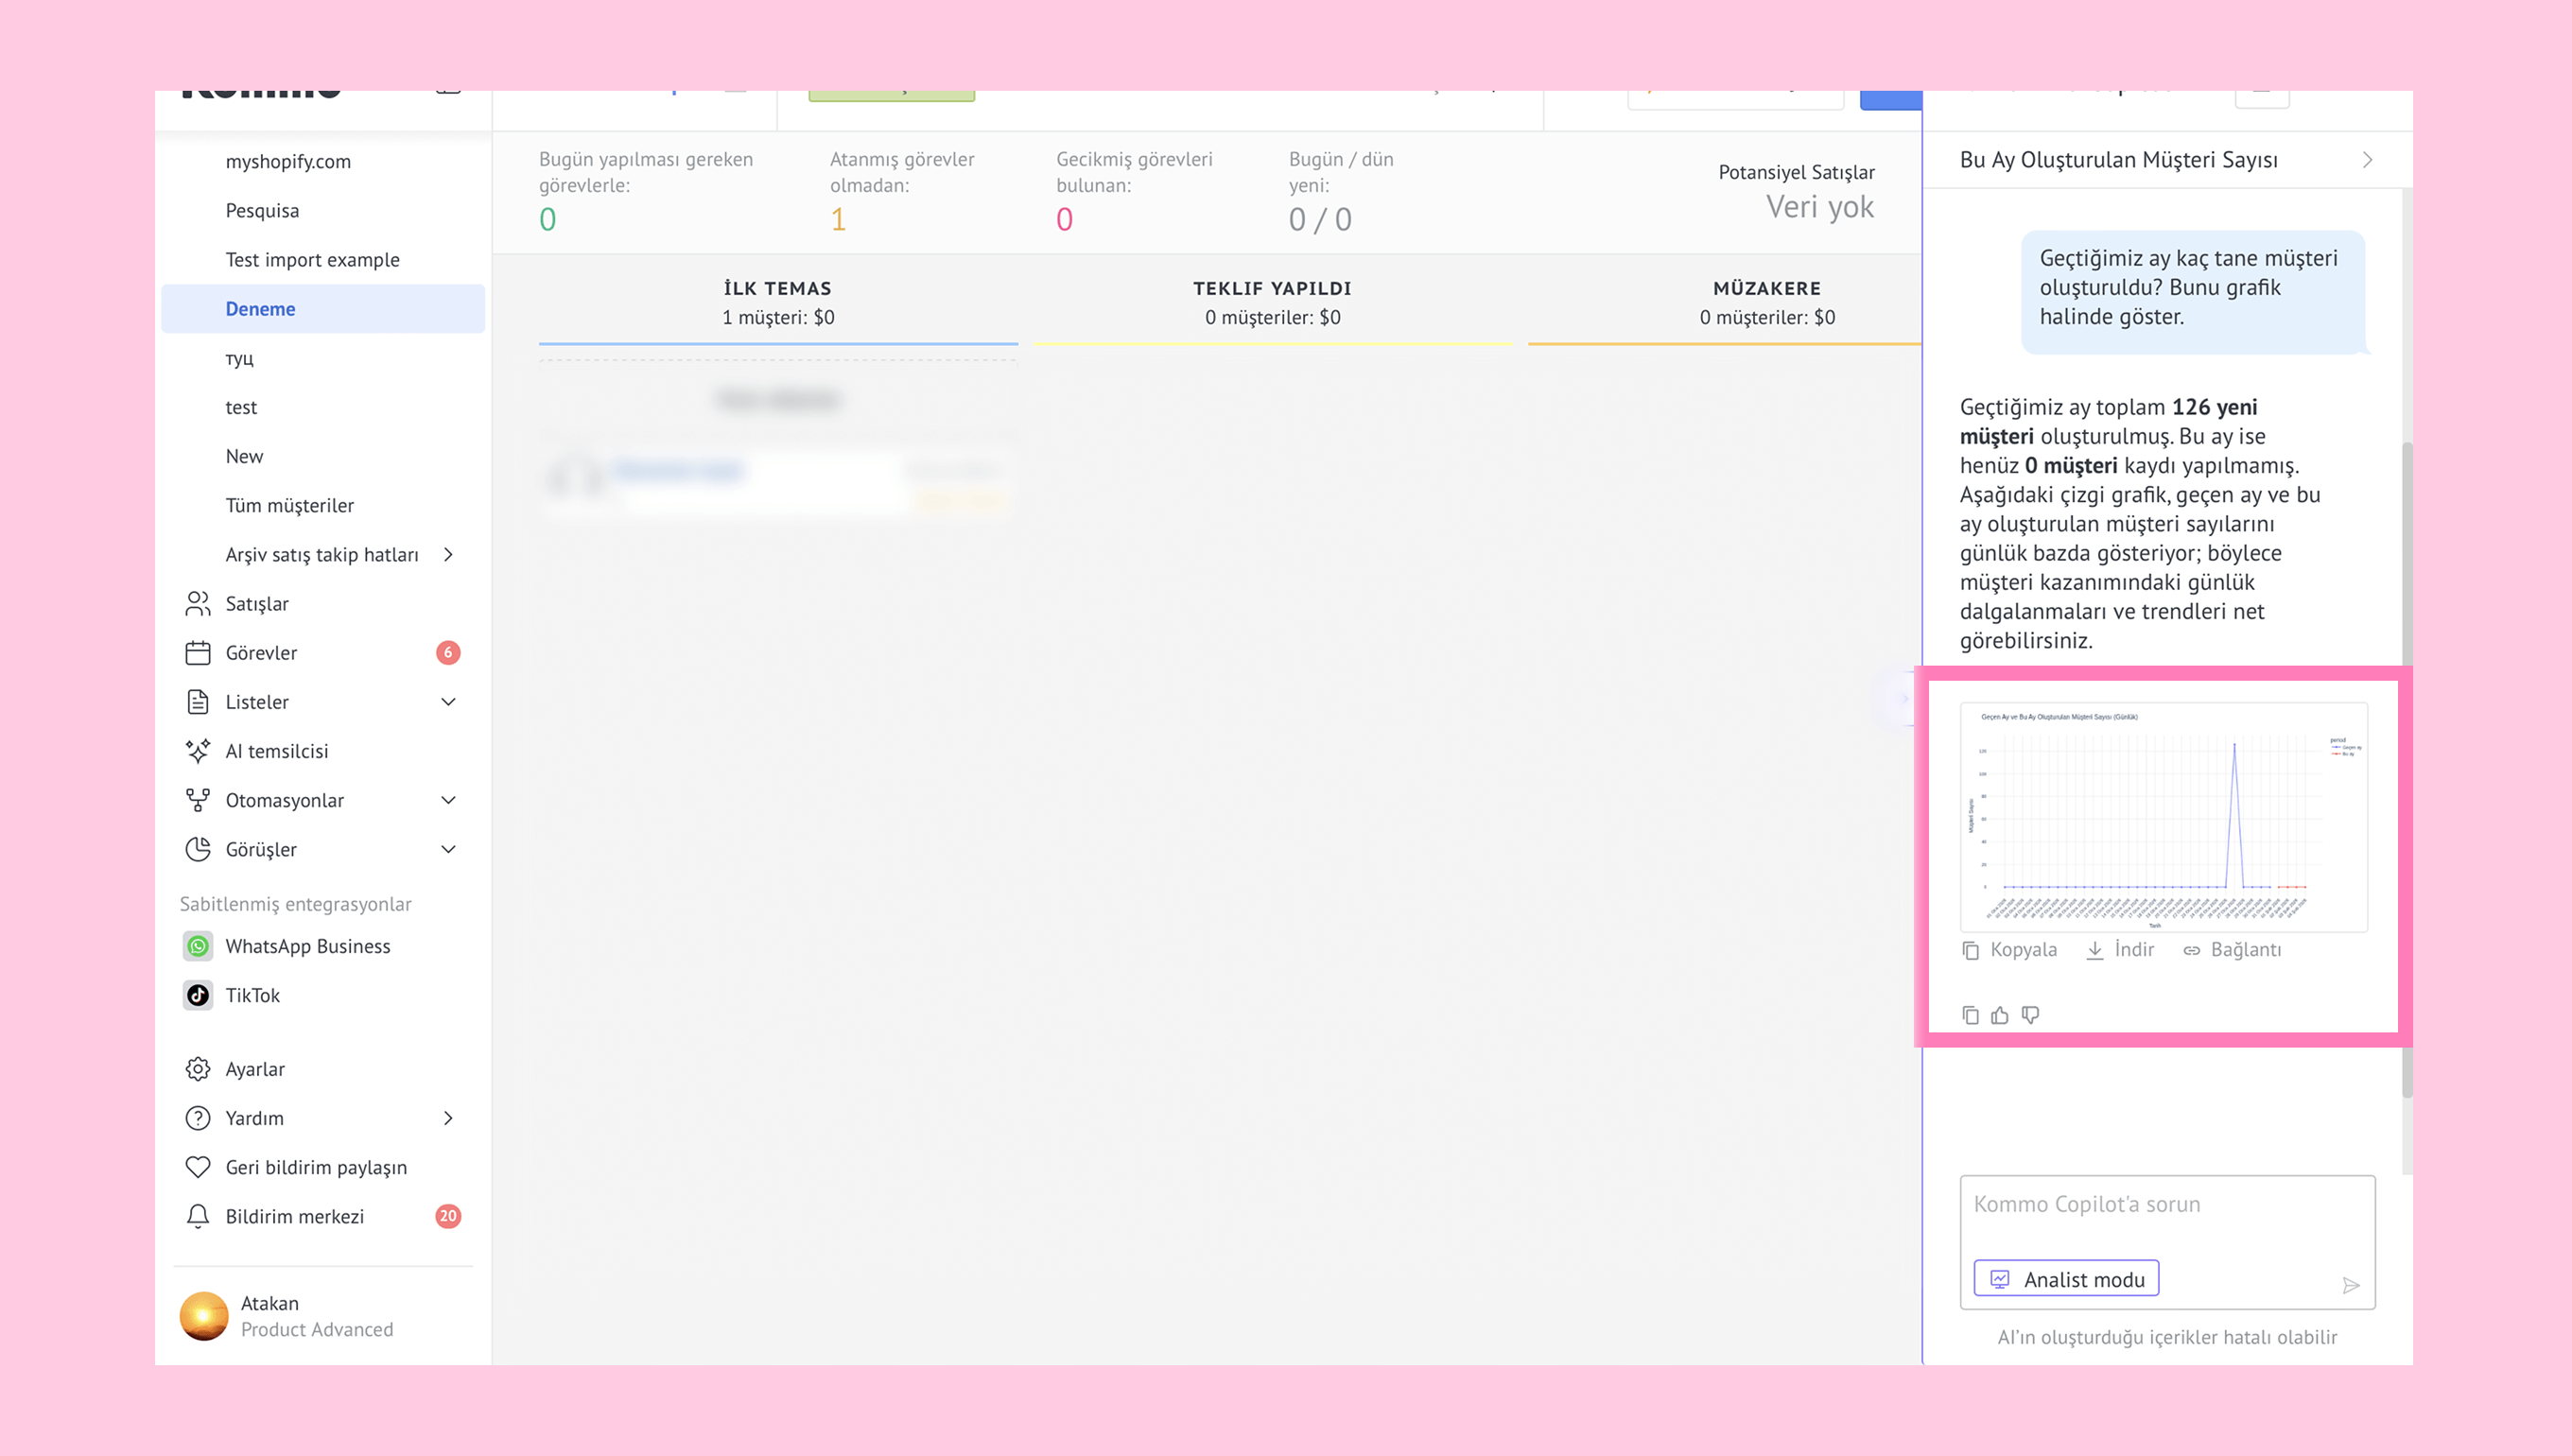Click İndir to download the chart
2572x1456 pixels.
click(x=2120, y=950)
